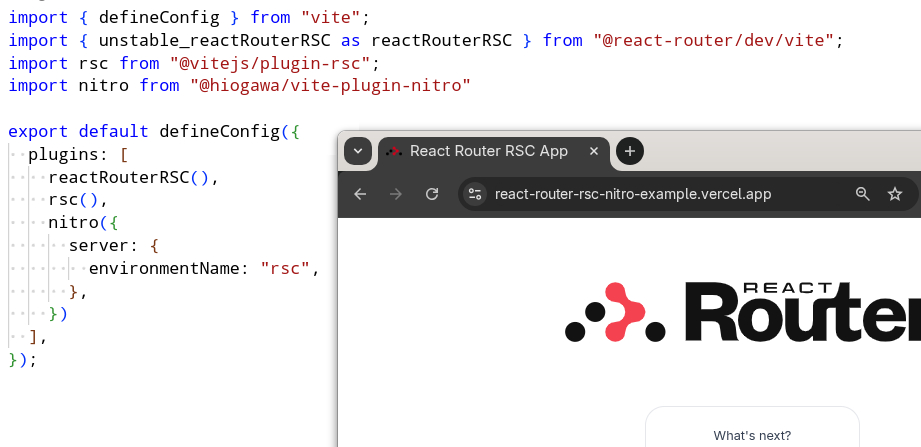Click the "What's next?" card heading
This screenshot has height=447, width=921.
[752, 435]
